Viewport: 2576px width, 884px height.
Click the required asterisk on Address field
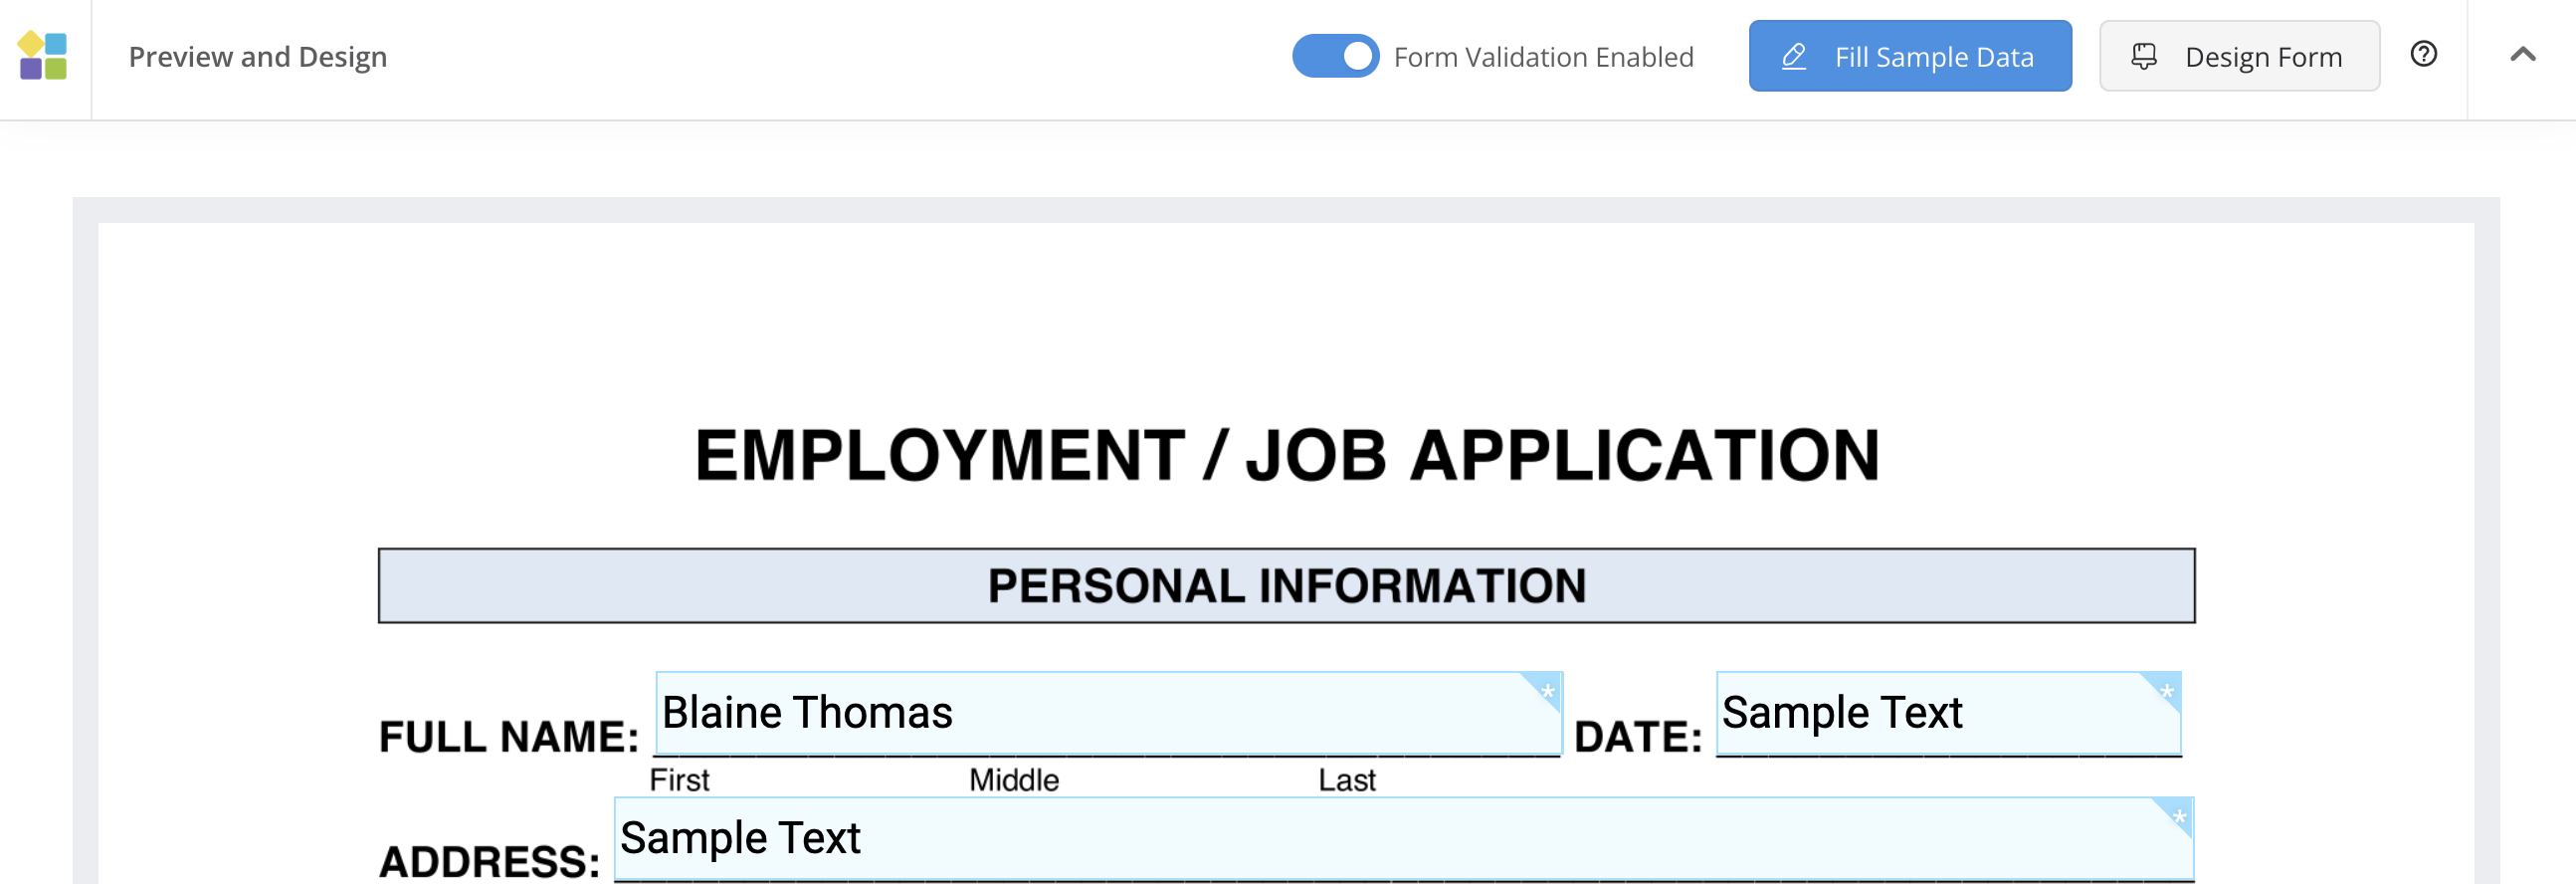point(2179,816)
